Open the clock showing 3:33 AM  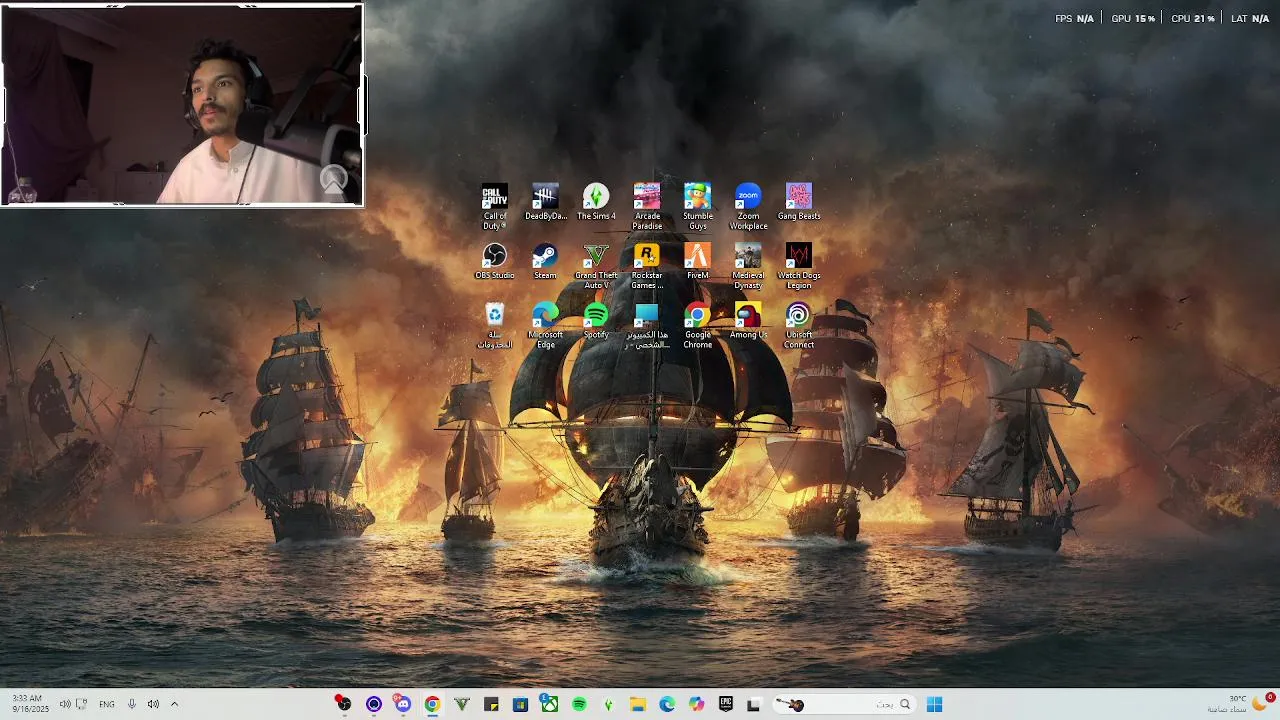coord(31,704)
